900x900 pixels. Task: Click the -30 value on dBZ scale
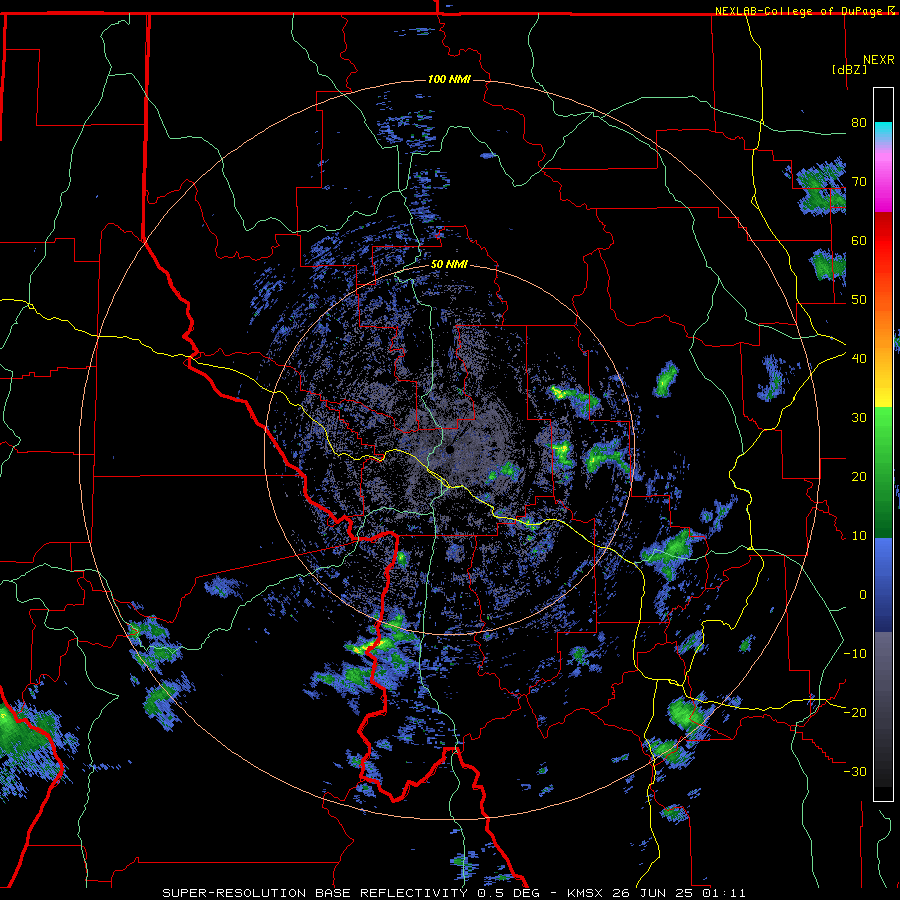(x=855, y=771)
